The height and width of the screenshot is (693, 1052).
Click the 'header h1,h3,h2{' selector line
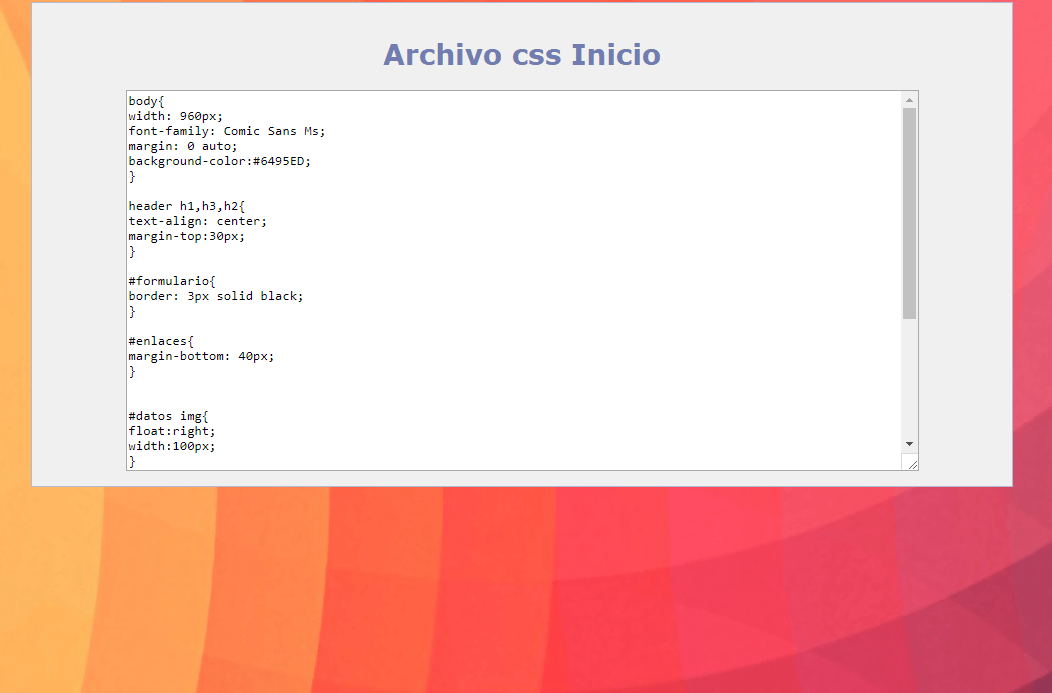pos(186,206)
